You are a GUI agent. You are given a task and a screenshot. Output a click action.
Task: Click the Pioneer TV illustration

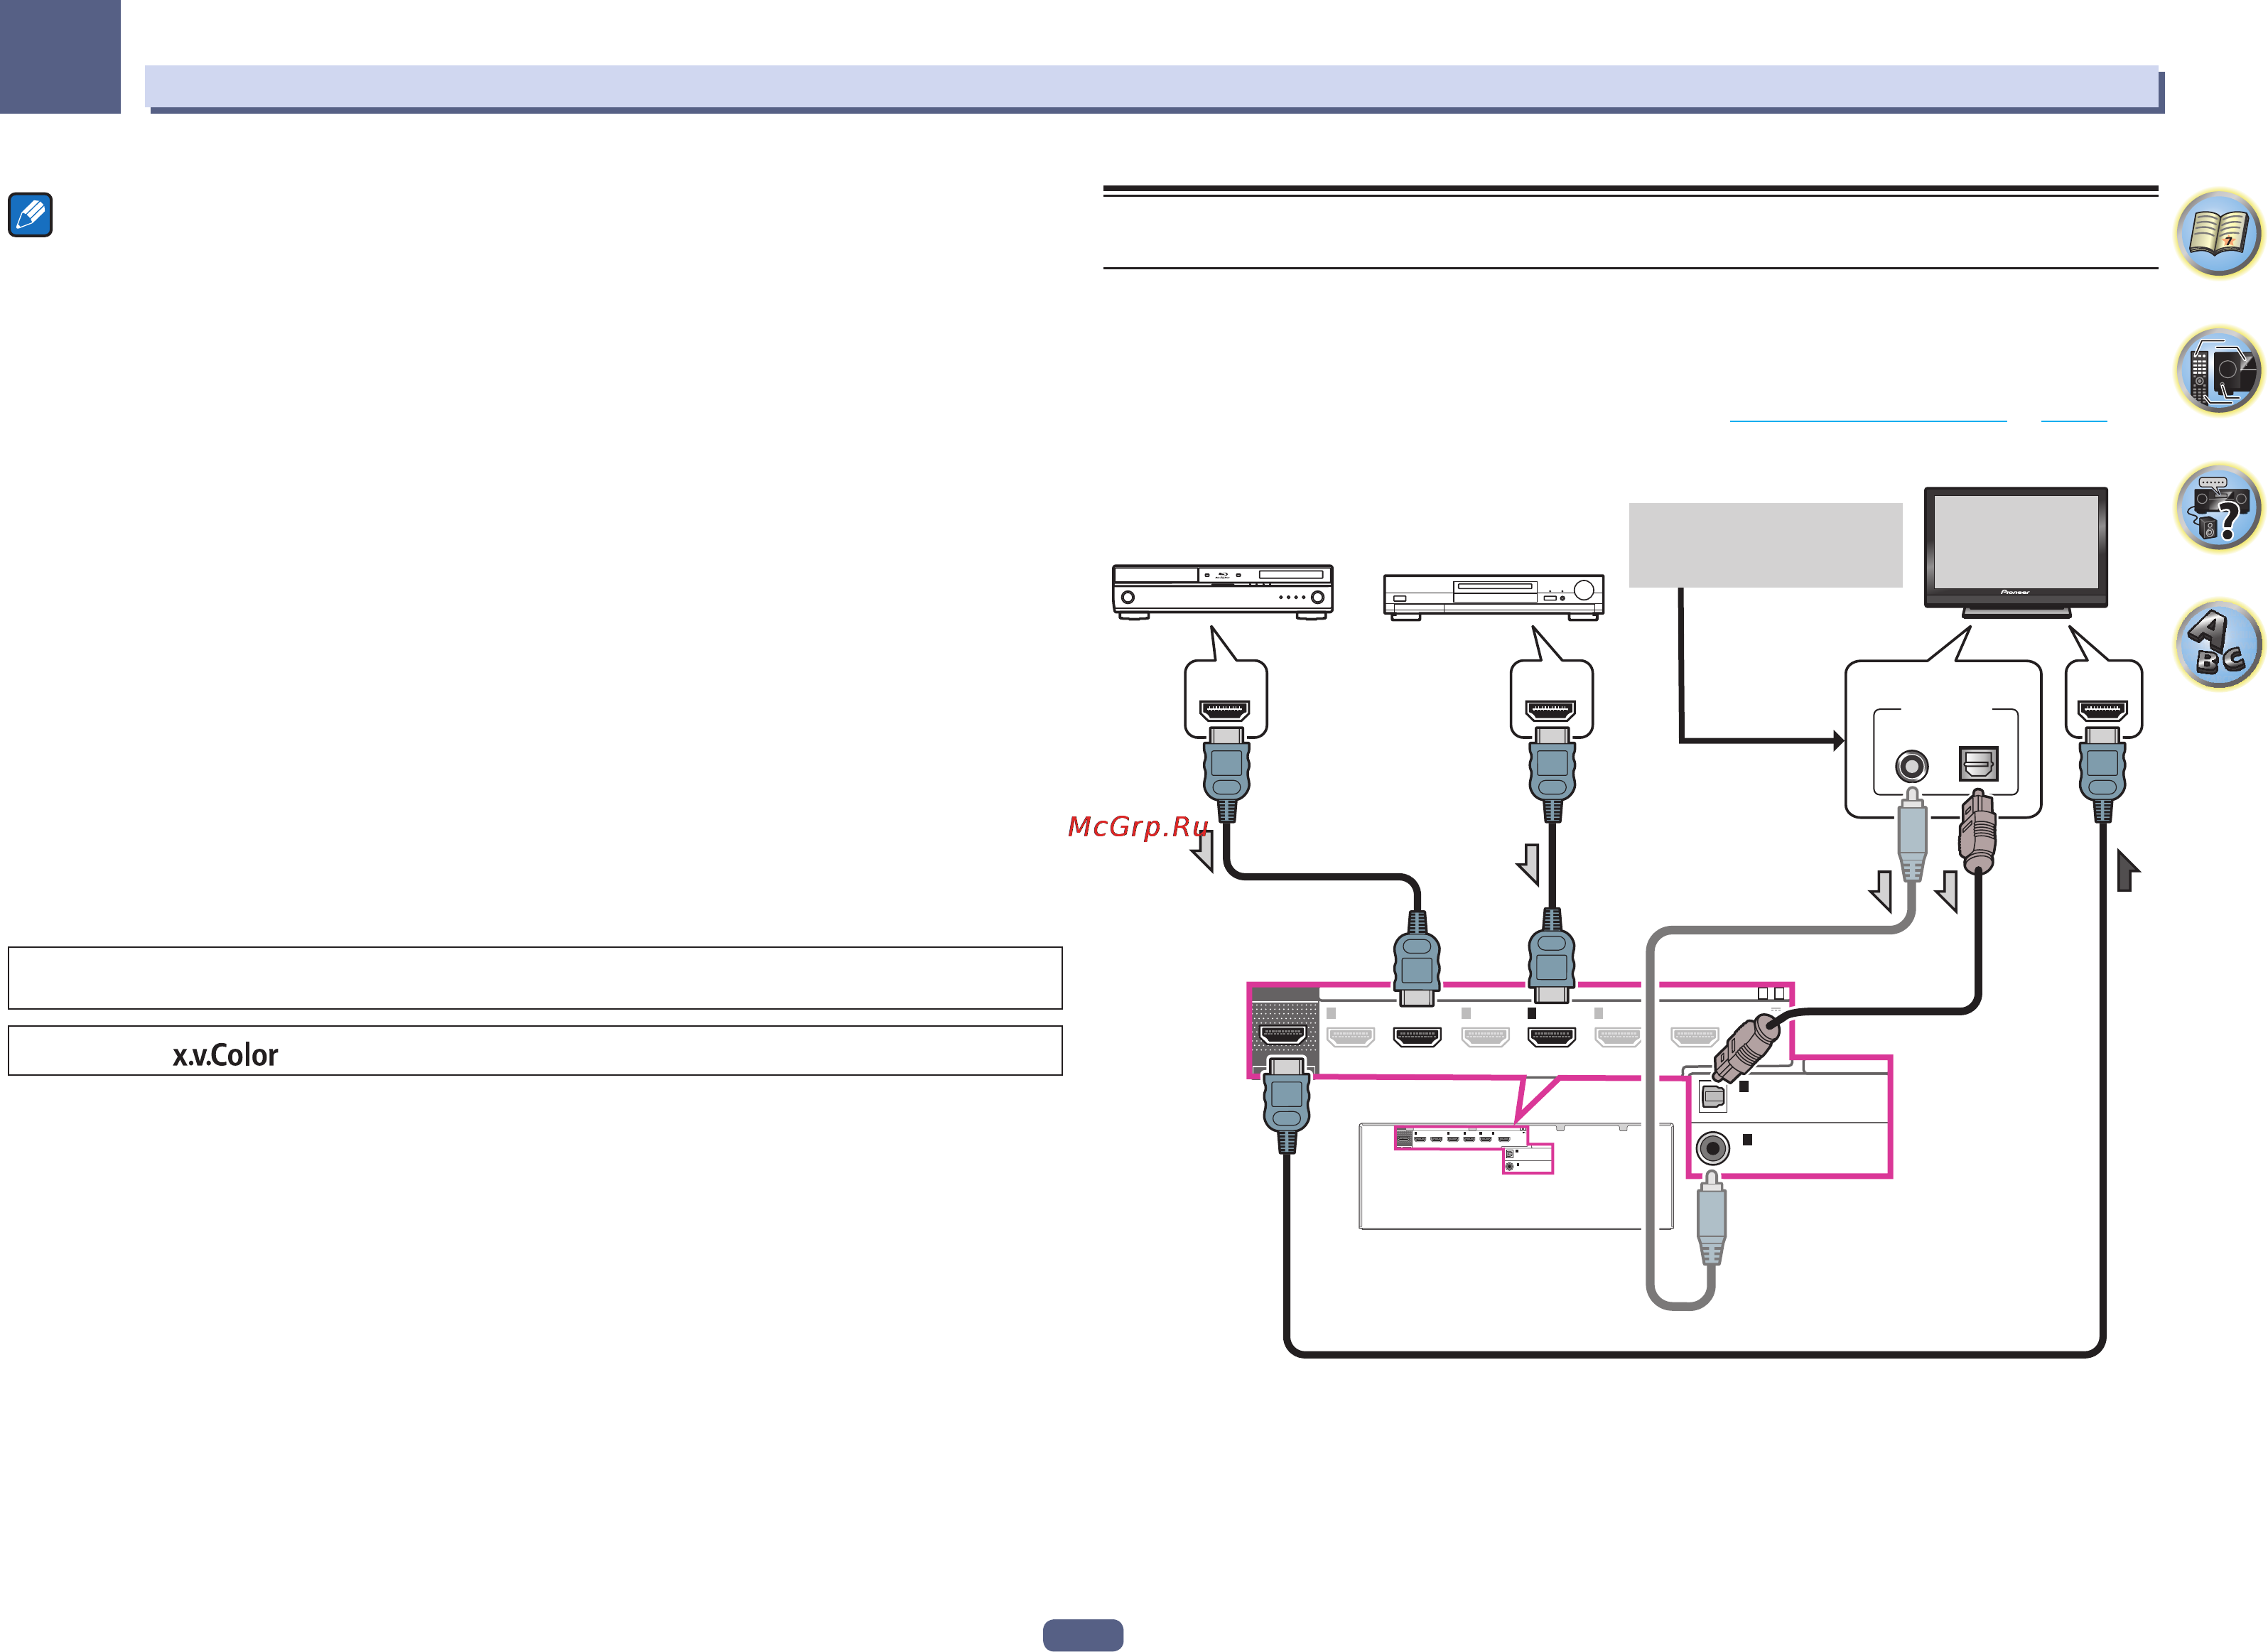[x=2016, y=552]
